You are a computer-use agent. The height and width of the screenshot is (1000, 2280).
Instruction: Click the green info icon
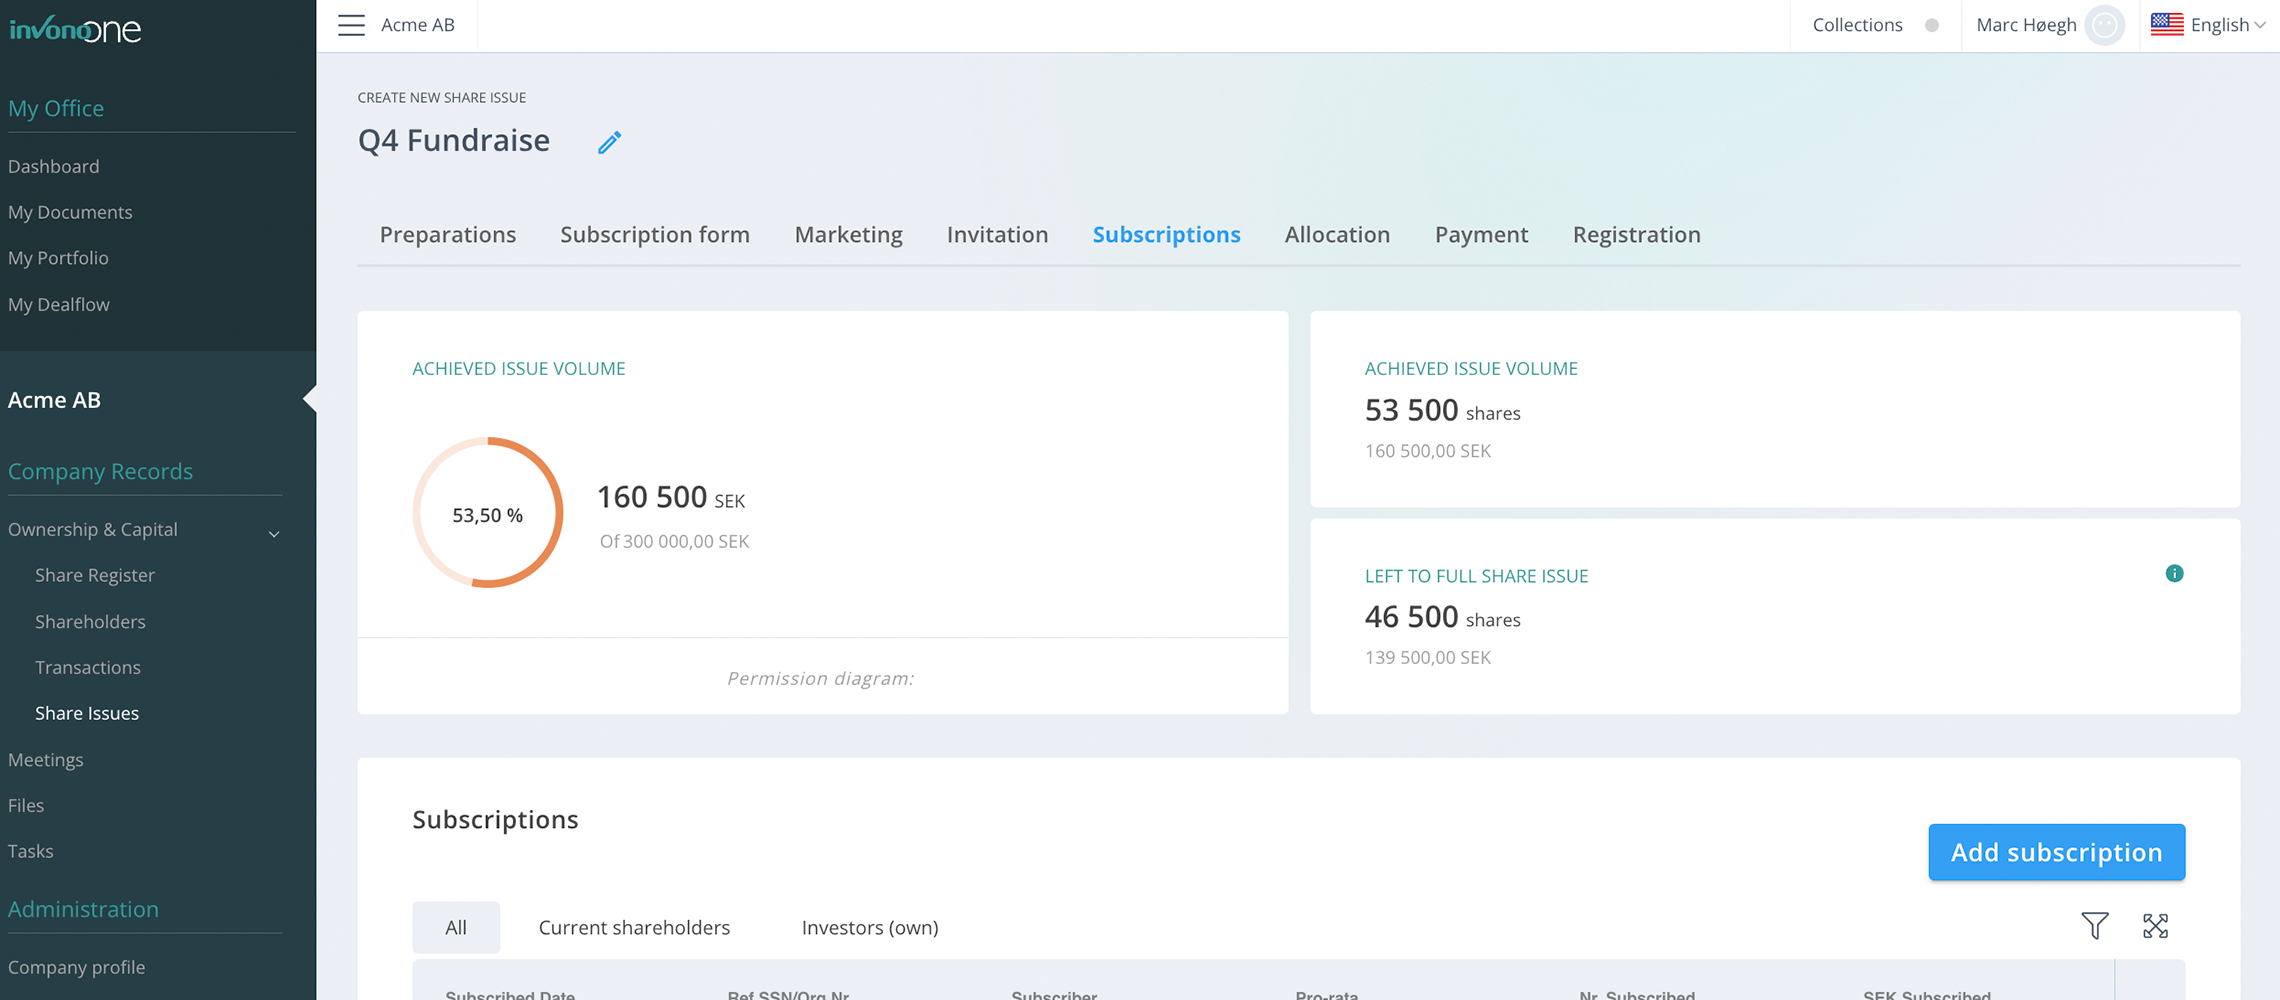coord(2174,573)
